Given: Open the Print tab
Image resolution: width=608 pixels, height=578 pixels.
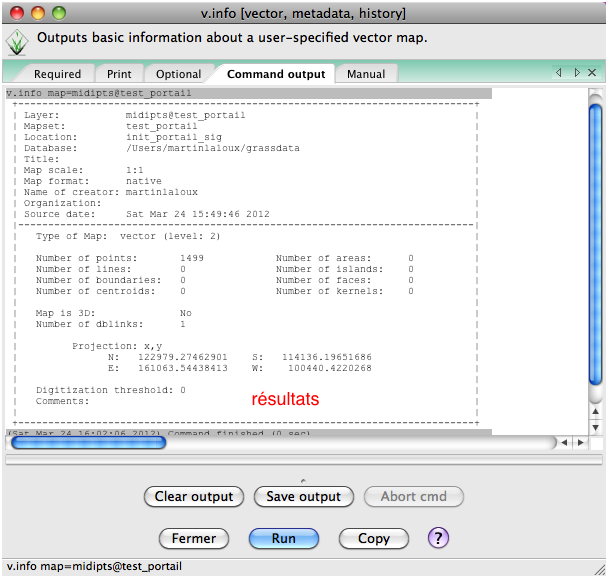Looking at the screenshot, I should (119, 74).
